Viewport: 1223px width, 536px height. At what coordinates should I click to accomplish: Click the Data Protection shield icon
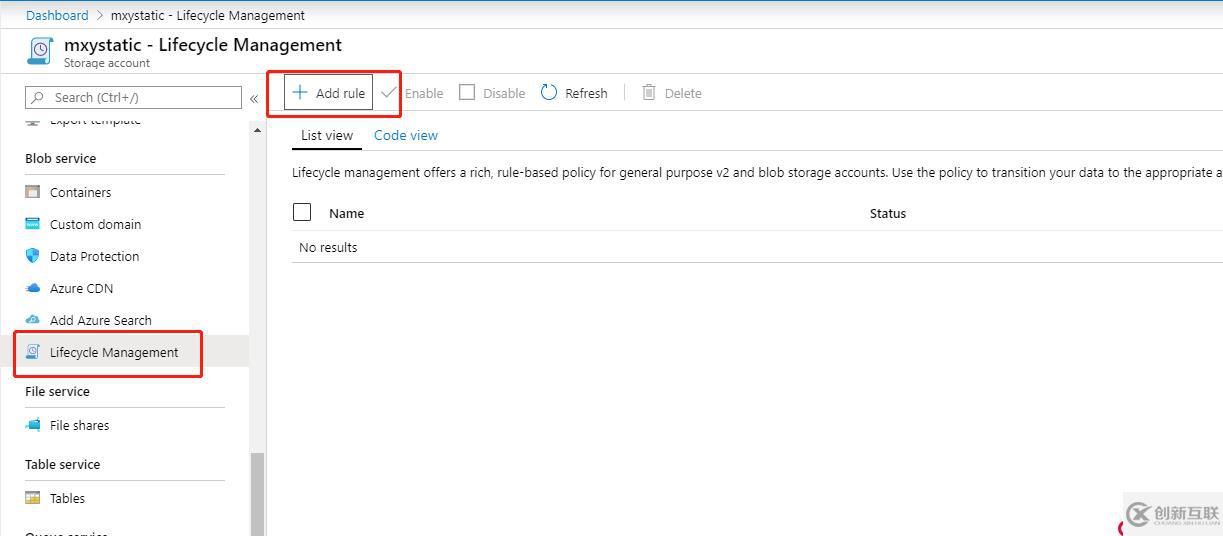click(x=33, y=256)
